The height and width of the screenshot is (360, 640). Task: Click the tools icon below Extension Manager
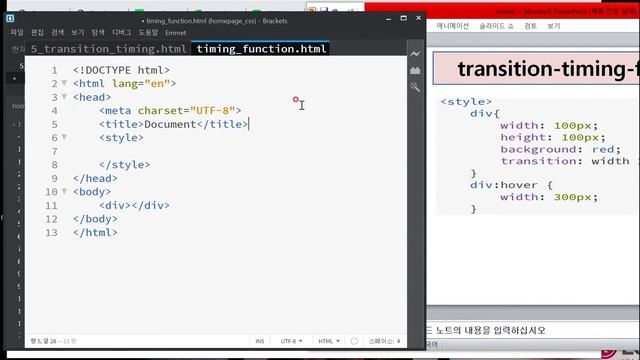[x=415, y=87]
